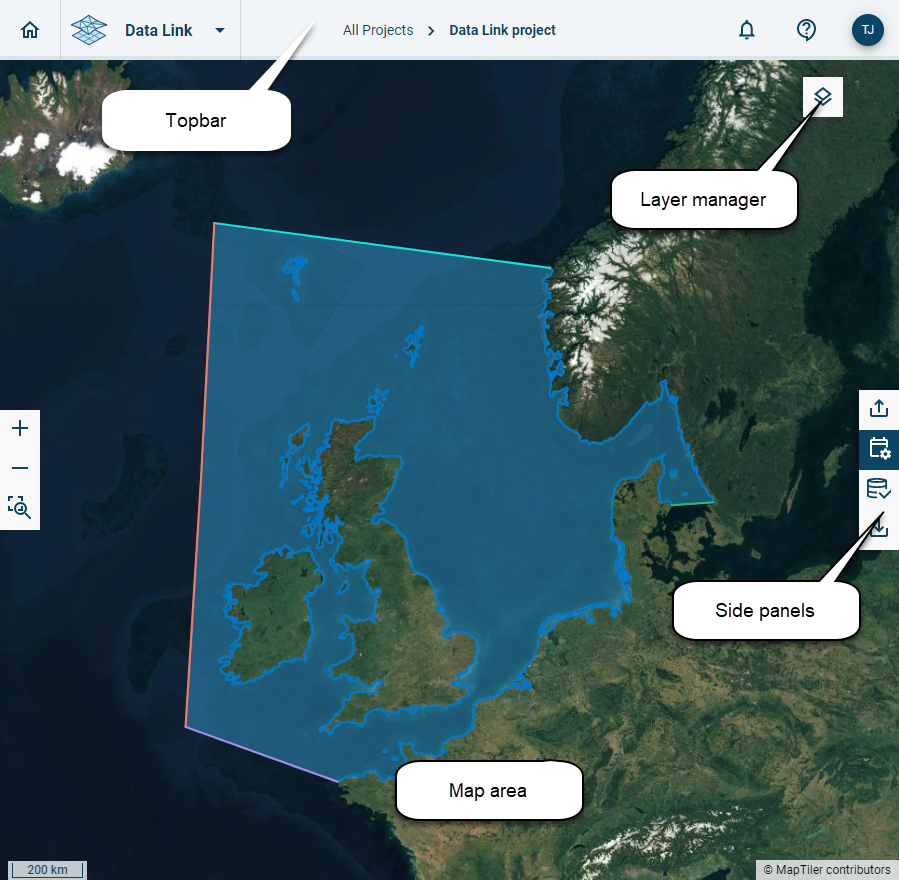Open the calendar settings side panel
The width and height of the screenshot is (899, 880).
pos(878,449)
